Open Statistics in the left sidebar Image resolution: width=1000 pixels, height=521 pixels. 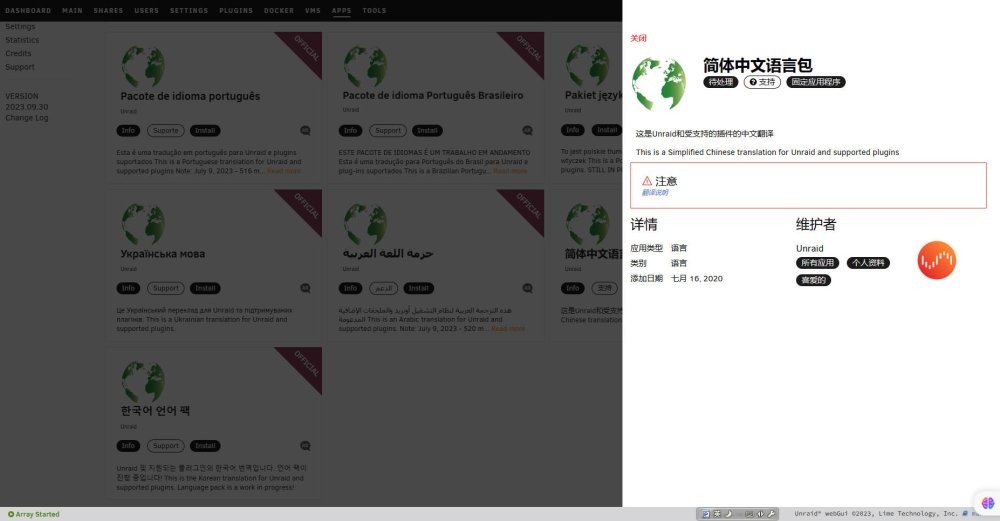22,40
